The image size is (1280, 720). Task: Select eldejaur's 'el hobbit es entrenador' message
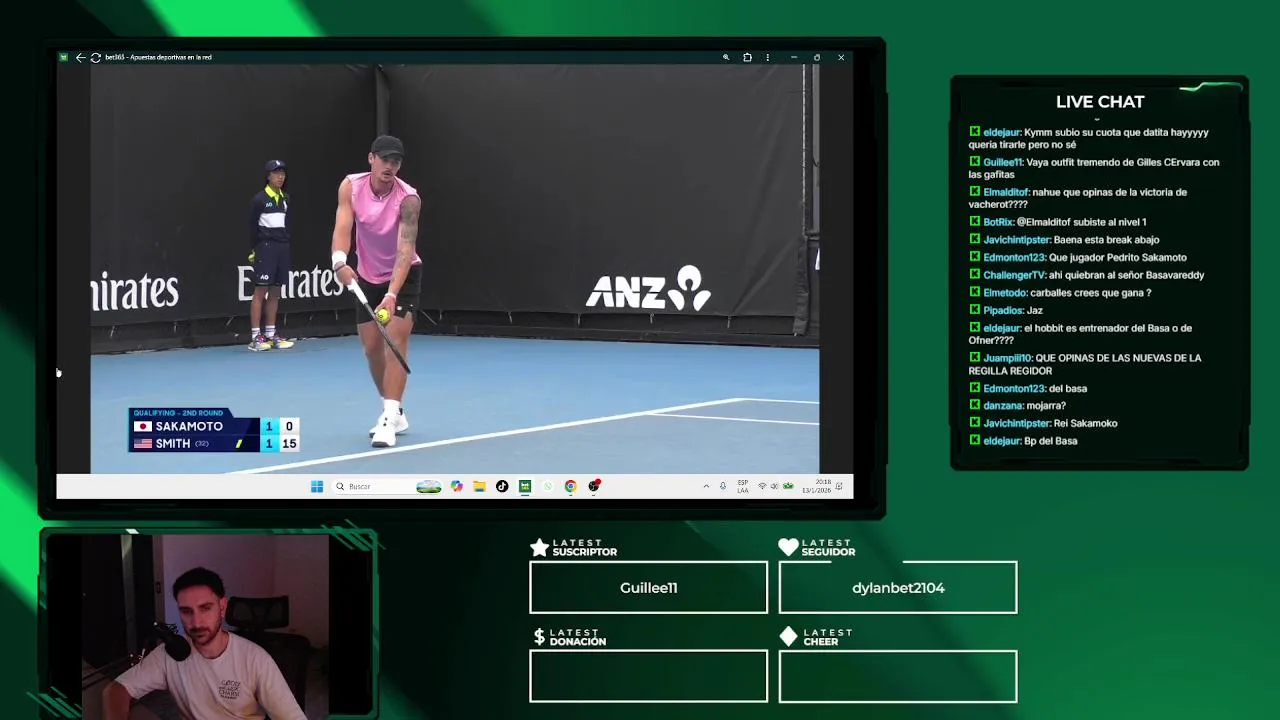1080,334
